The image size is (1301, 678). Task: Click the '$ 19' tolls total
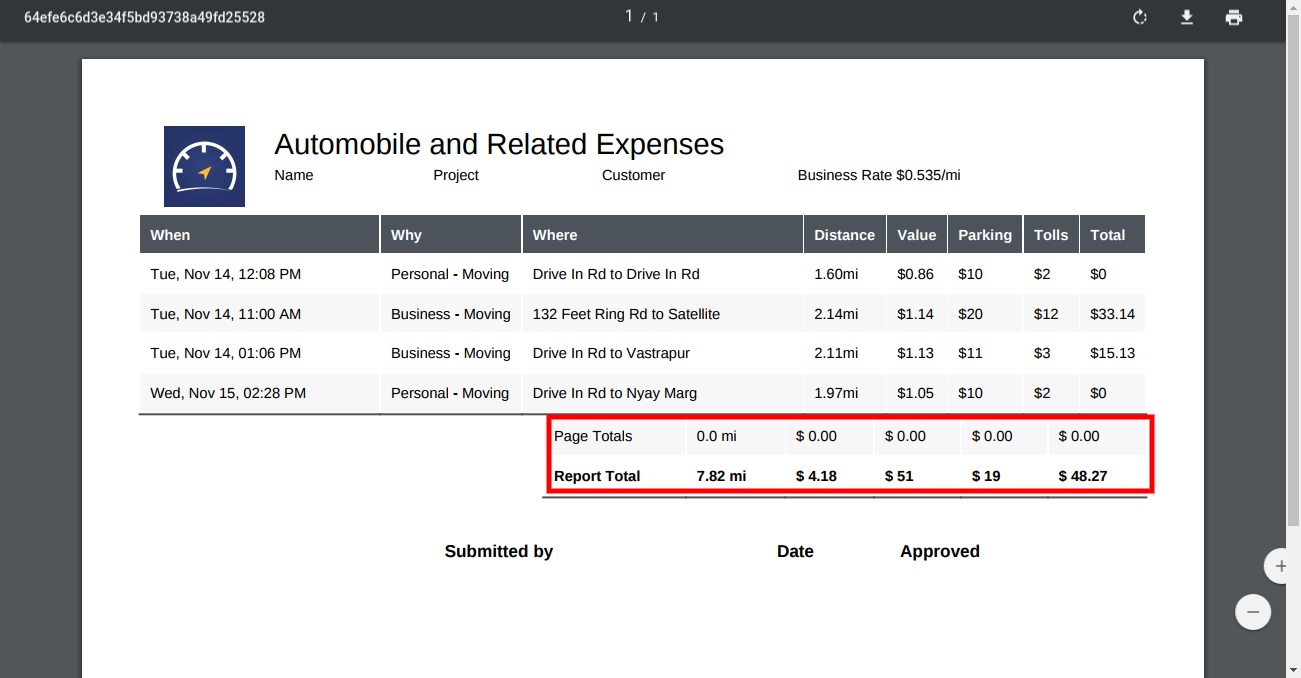986,476
